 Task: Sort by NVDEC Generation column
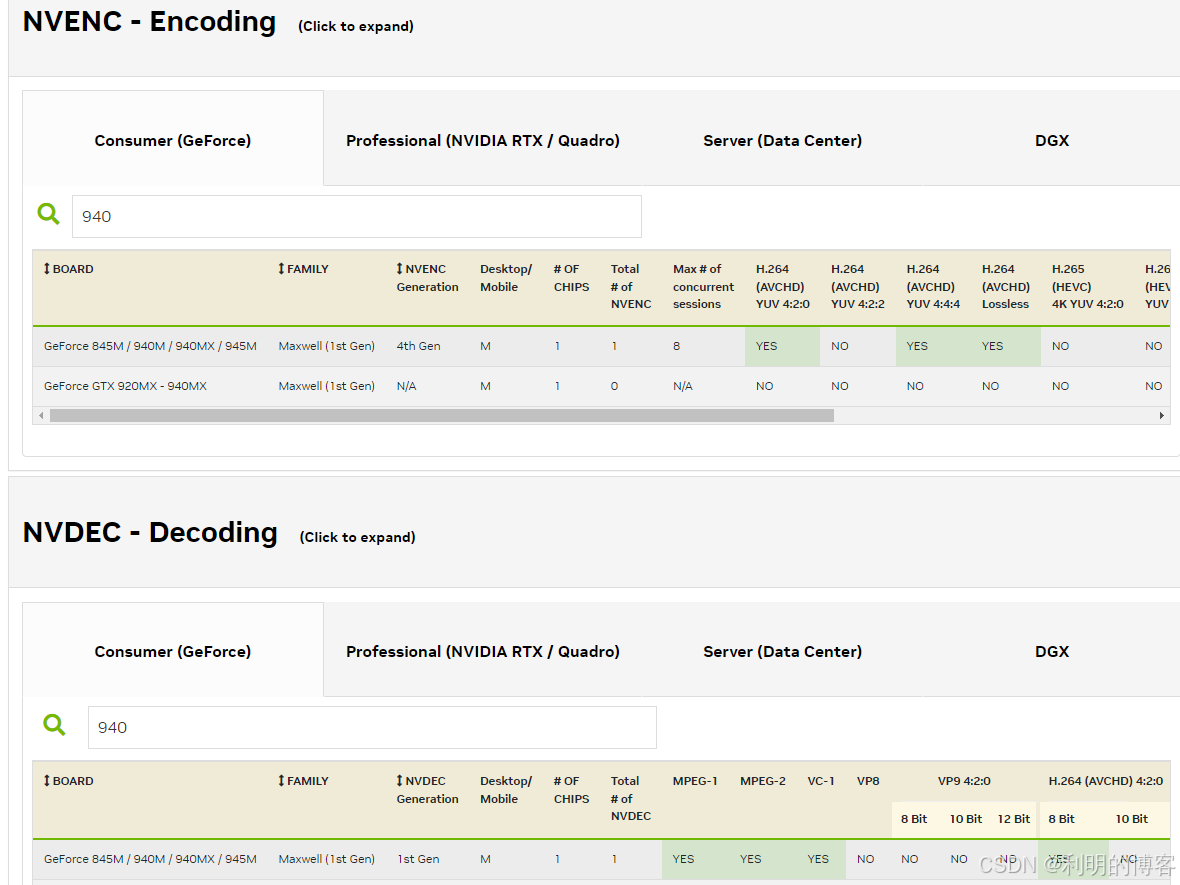coord(427,789)
